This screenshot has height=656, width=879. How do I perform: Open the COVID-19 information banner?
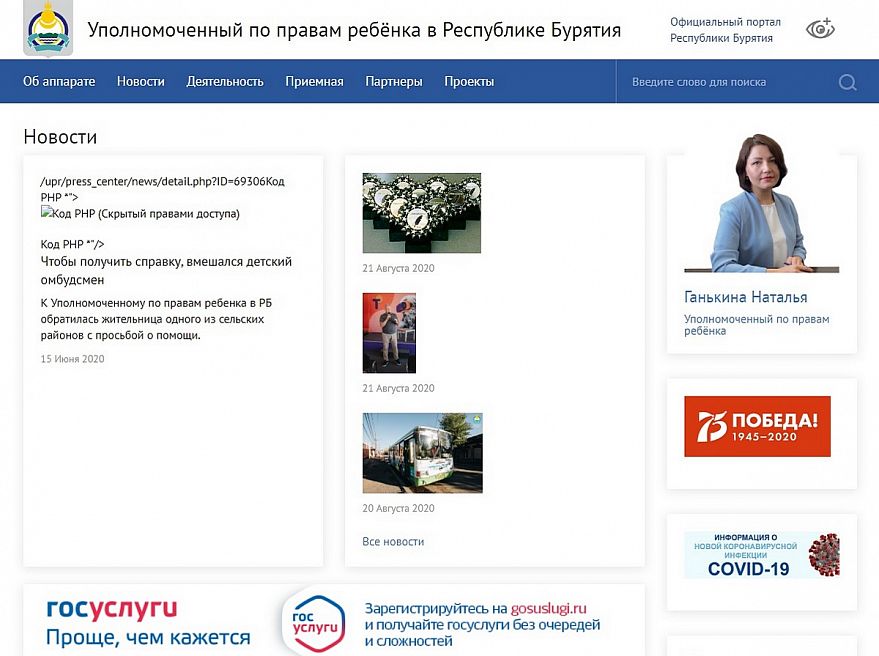[x=761, y=555]
